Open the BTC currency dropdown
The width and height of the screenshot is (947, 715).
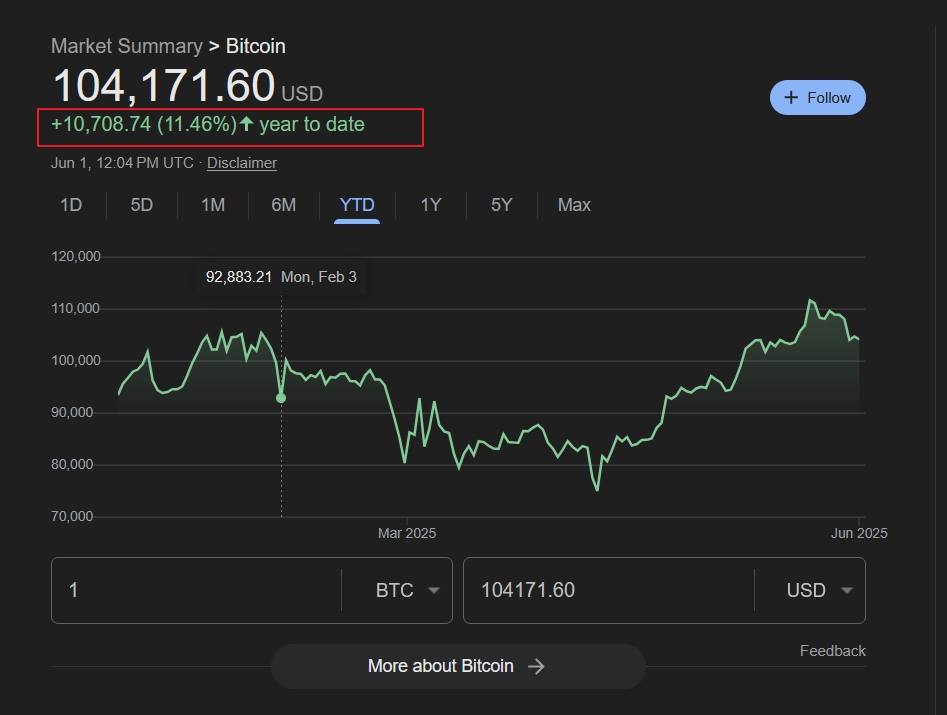click(x=406, y=590)
